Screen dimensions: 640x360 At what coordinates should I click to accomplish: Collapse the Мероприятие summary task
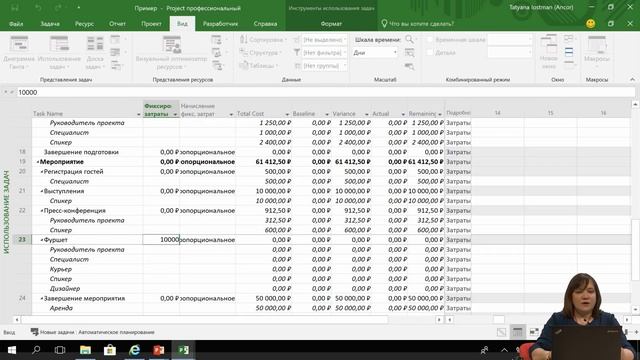[x=38, y=162]
